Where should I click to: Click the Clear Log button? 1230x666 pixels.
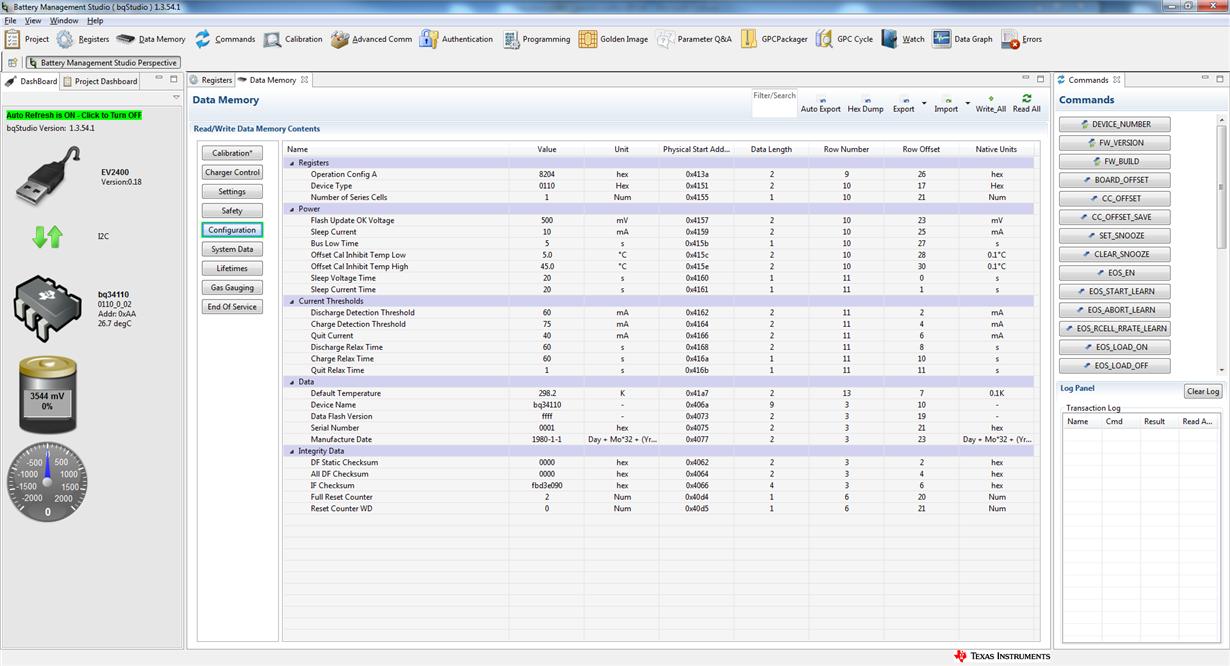point(1203,392)
